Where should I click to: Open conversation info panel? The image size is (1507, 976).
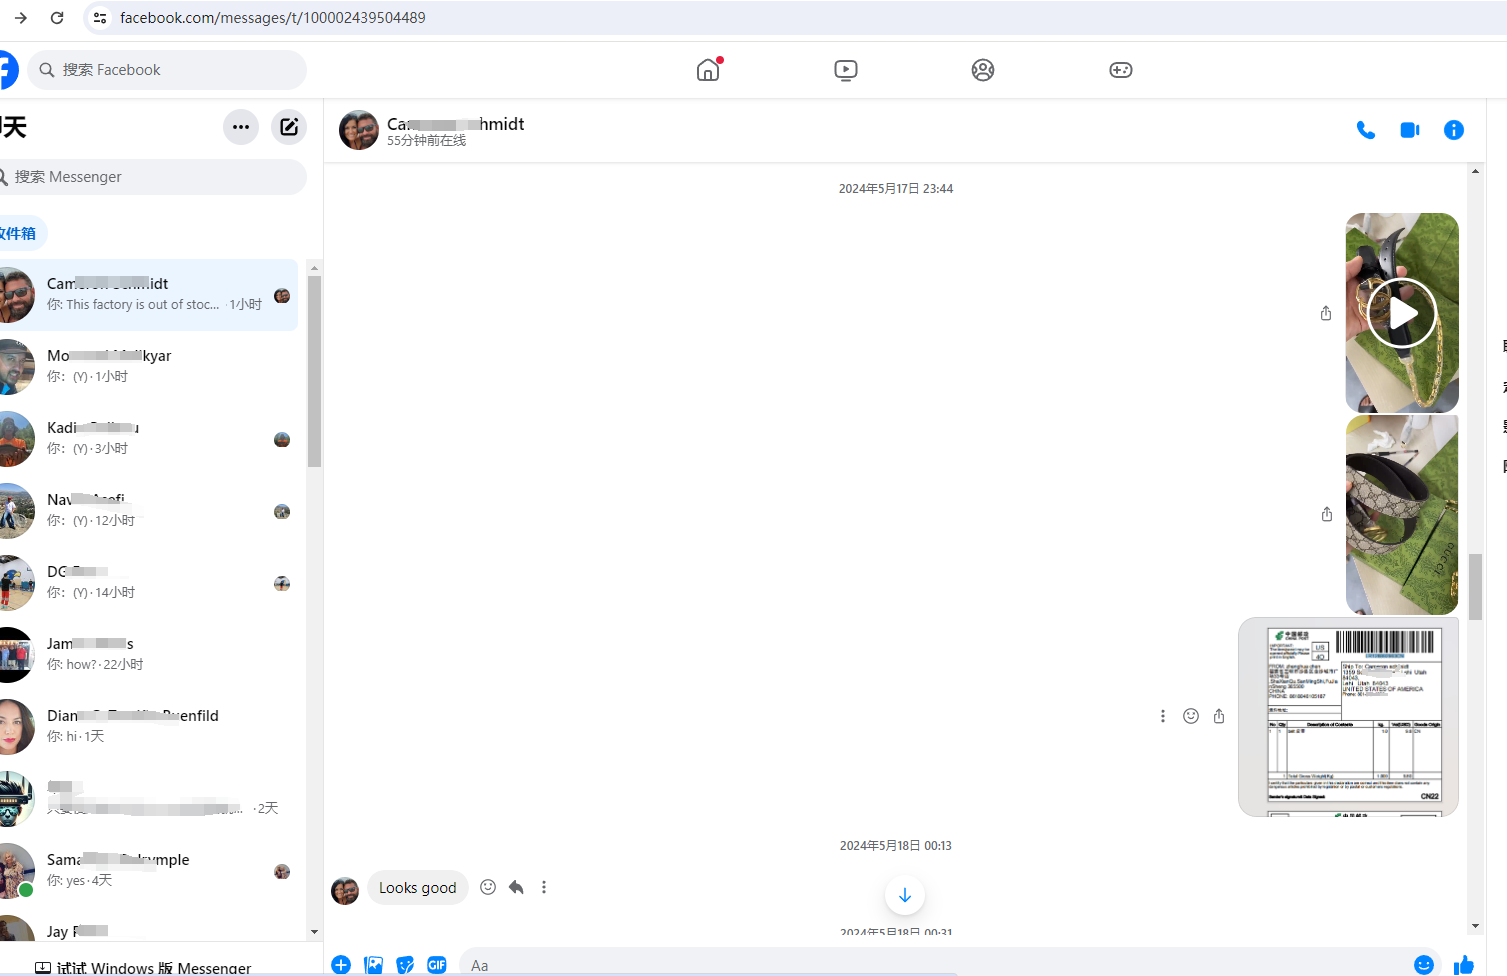pos(1453,130)
